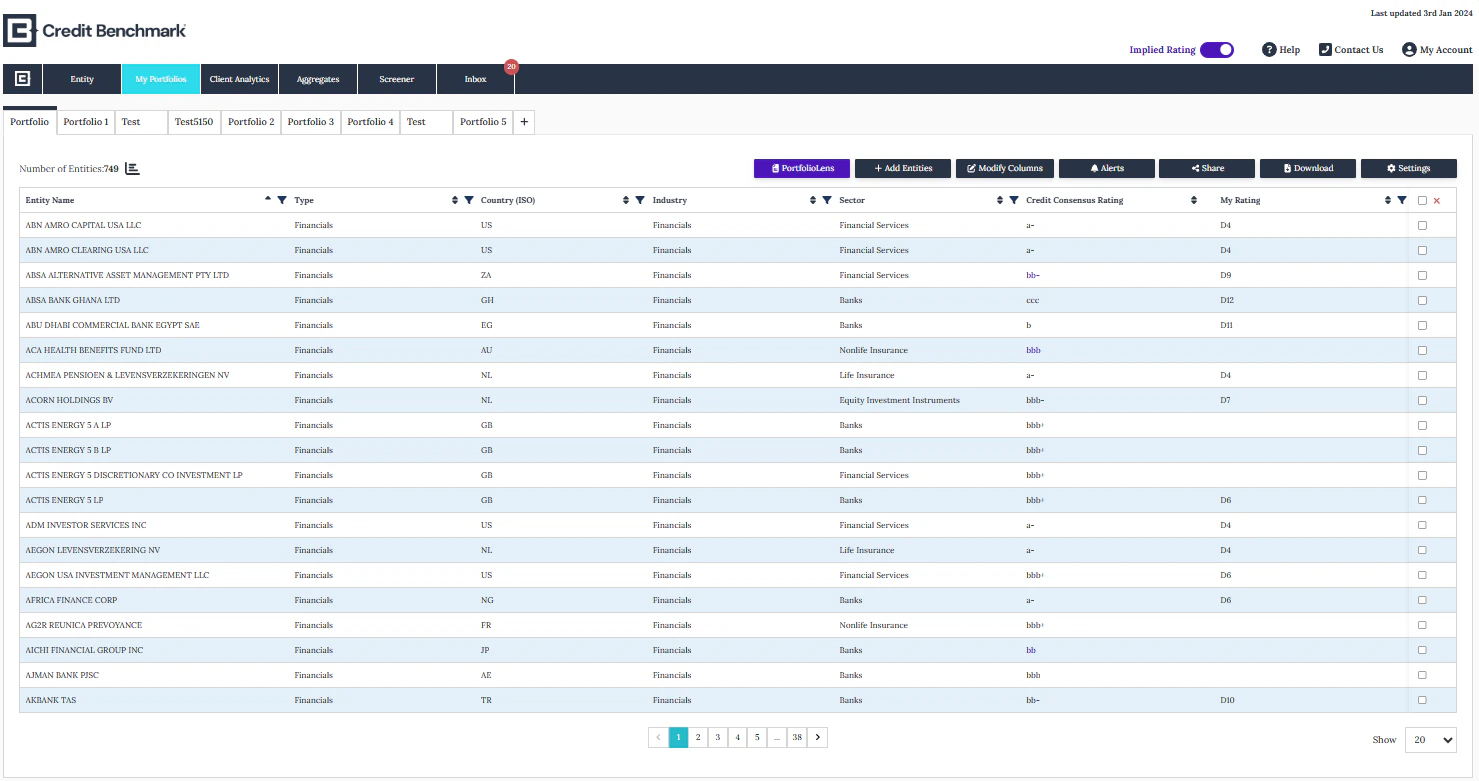Go to home via navbar logo icon
This screenshot has height=781, width=1479.
(x=22, y=79)
